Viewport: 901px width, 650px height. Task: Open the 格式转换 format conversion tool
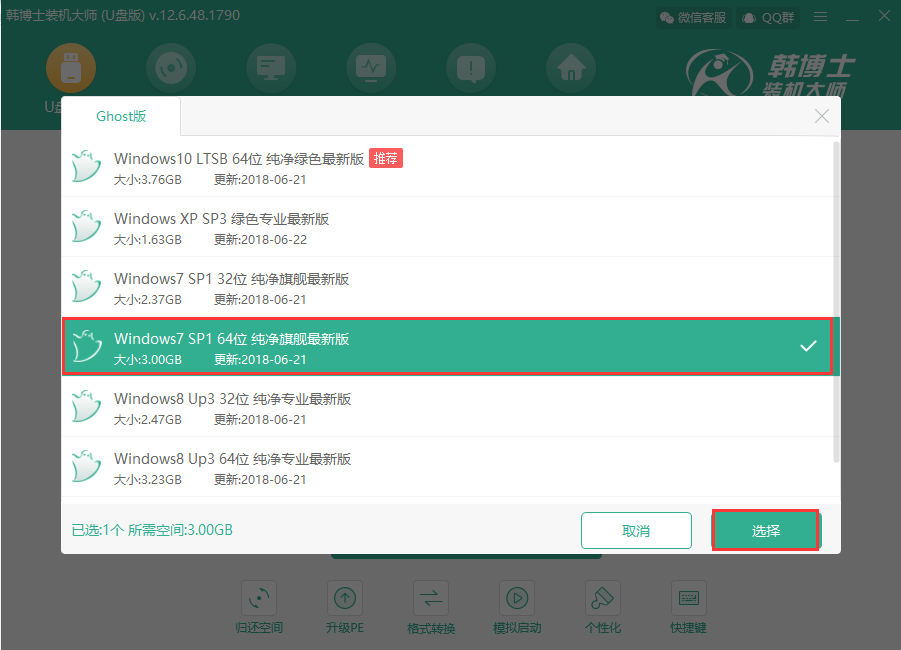pos(431,598)
